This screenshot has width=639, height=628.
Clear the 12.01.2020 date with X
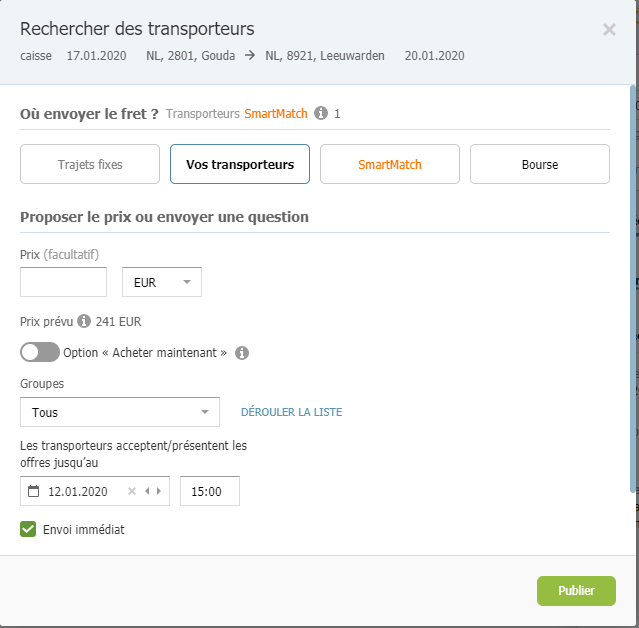[x=132, y=491]
